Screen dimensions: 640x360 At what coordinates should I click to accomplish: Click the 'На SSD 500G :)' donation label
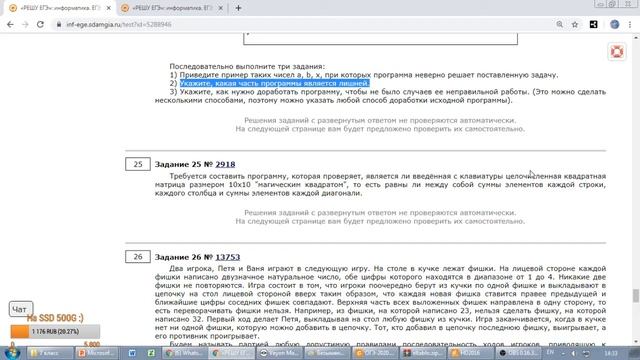click(x=55, y=318)
